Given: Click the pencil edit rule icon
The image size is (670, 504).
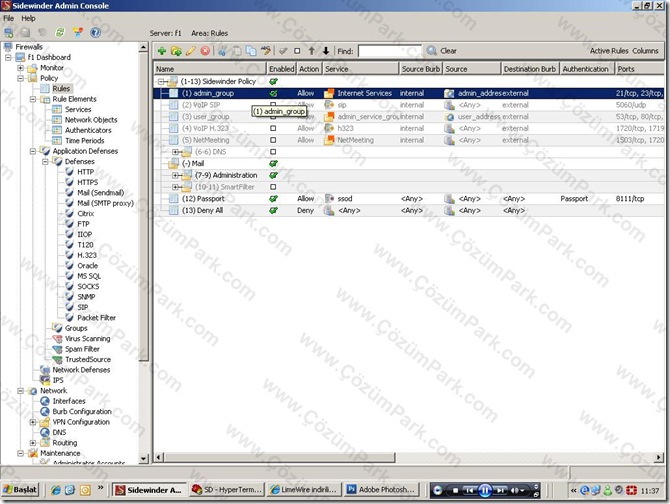Looking at the screenshot, I should (x=191, y=51).
